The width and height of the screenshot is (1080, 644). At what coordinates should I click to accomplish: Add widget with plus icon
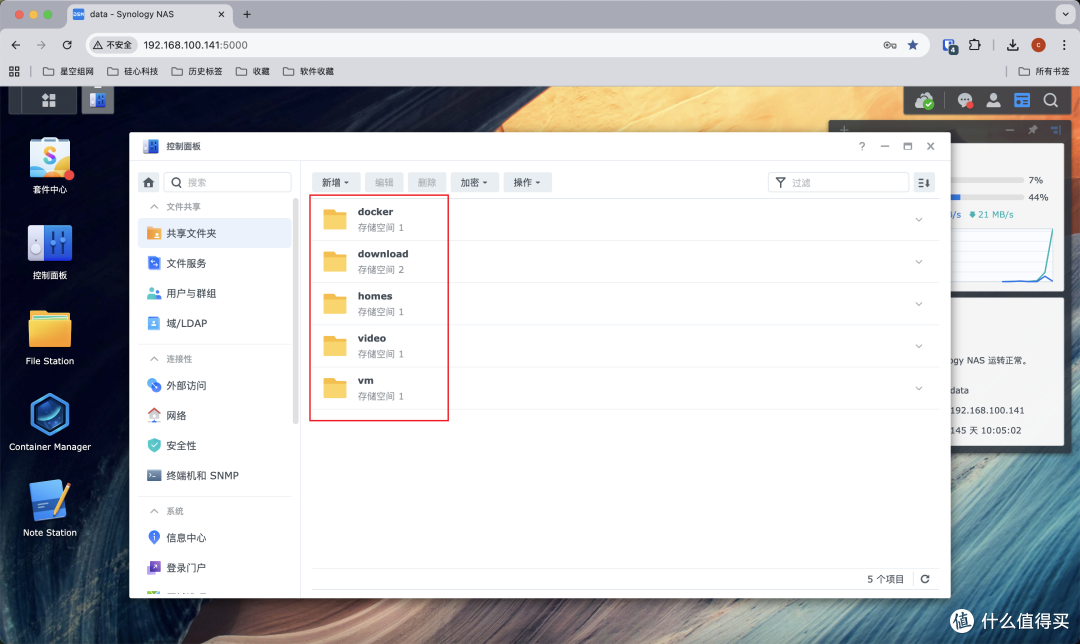(844, 129)
